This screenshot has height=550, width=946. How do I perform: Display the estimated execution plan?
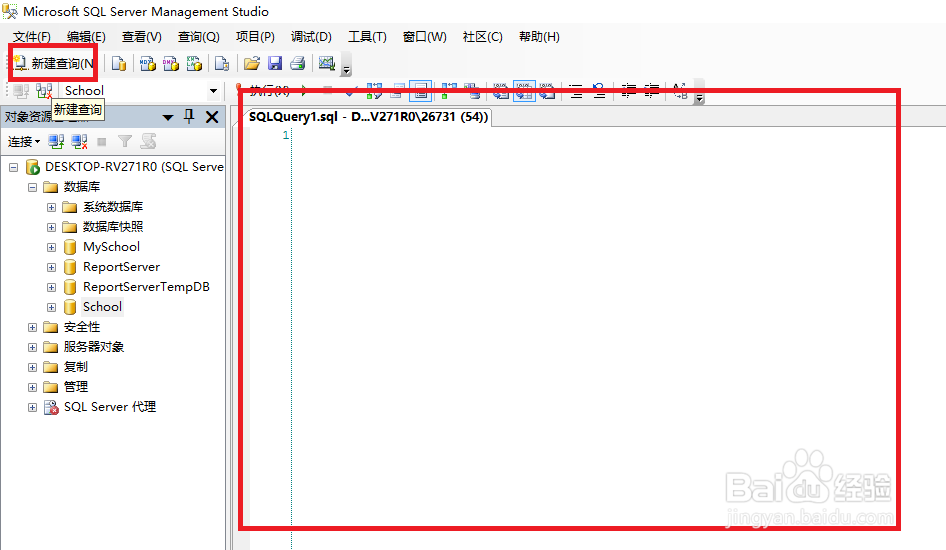(x=374, y=91)
